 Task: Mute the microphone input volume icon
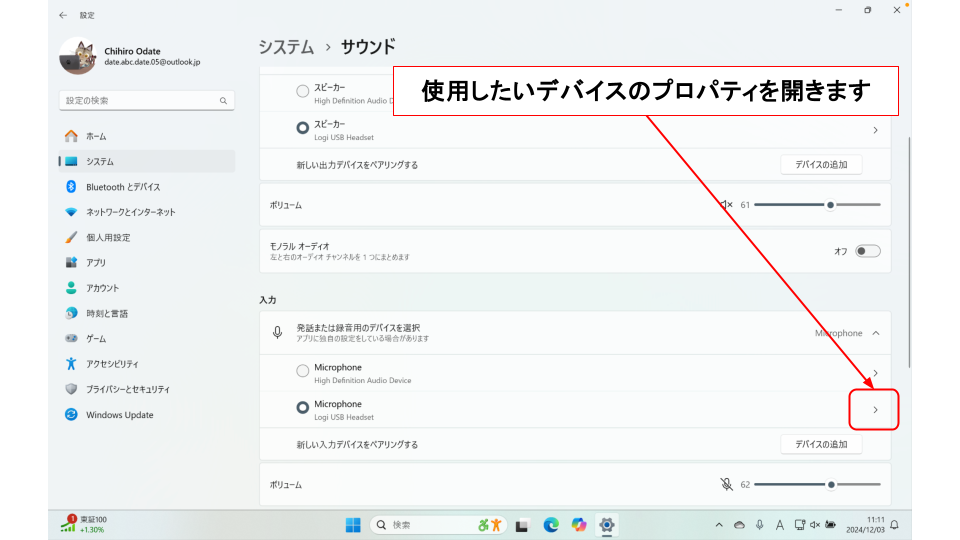click(x=726, y=484)
